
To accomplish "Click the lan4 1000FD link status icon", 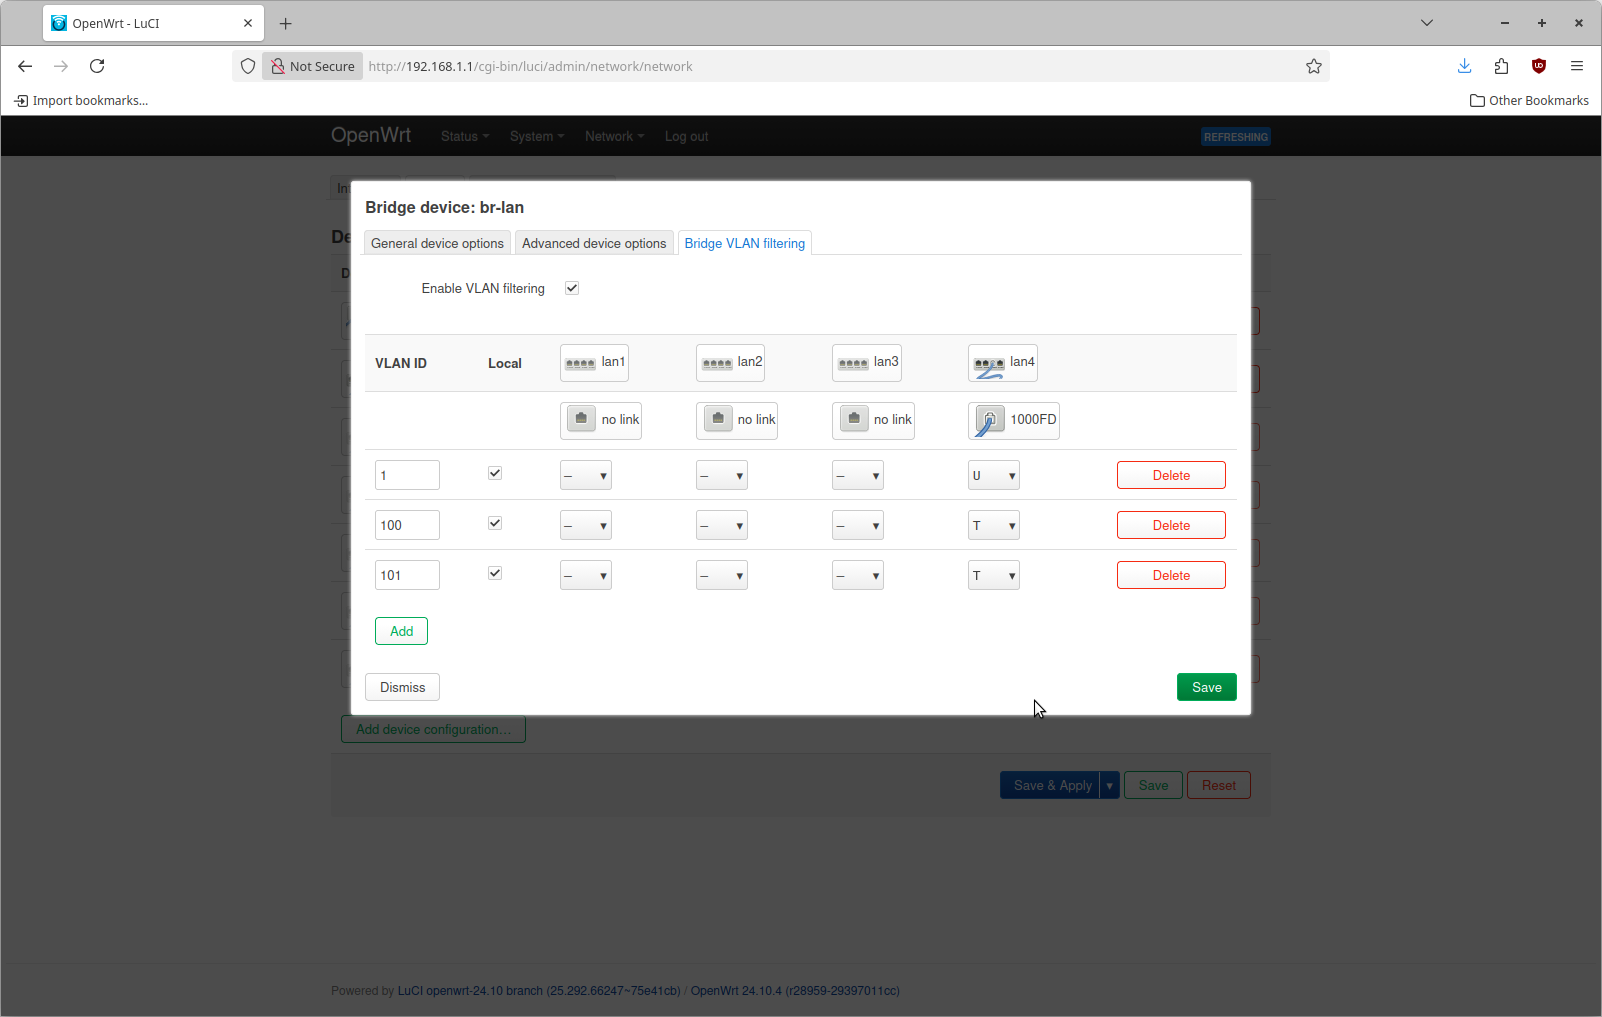I will [989, 420].
